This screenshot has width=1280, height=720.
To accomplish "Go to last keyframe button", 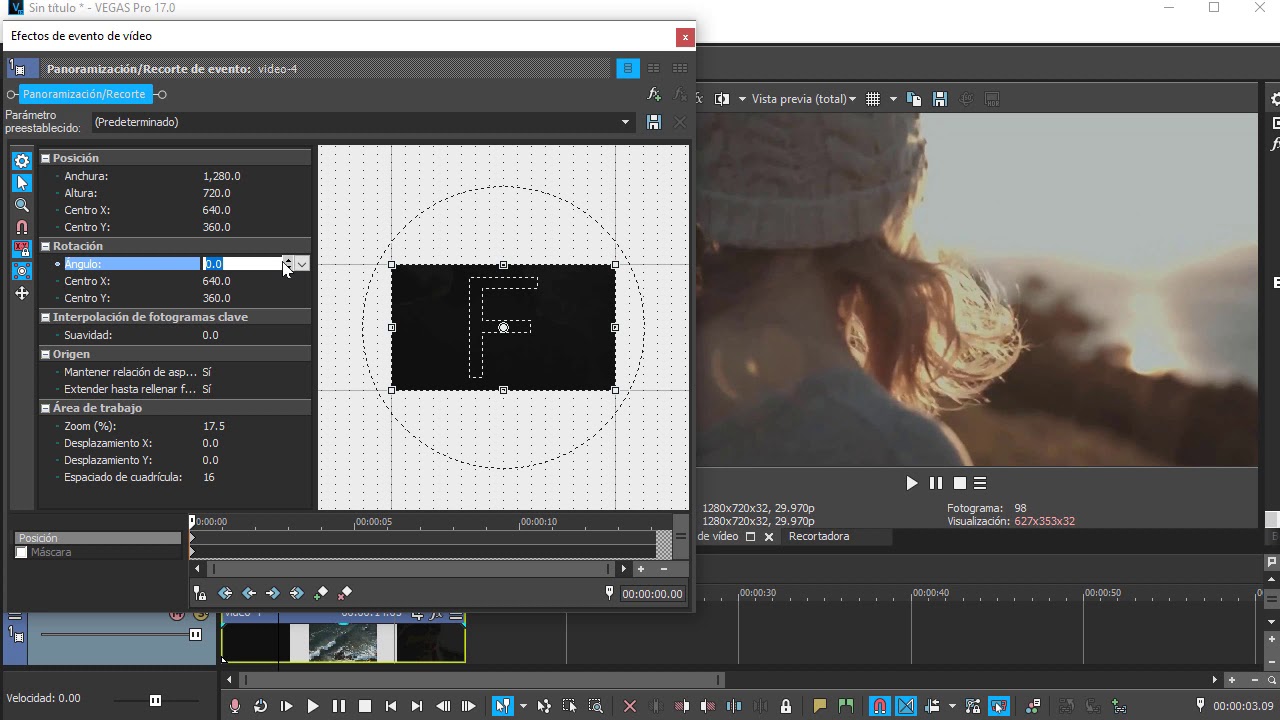I will [297, 593].
